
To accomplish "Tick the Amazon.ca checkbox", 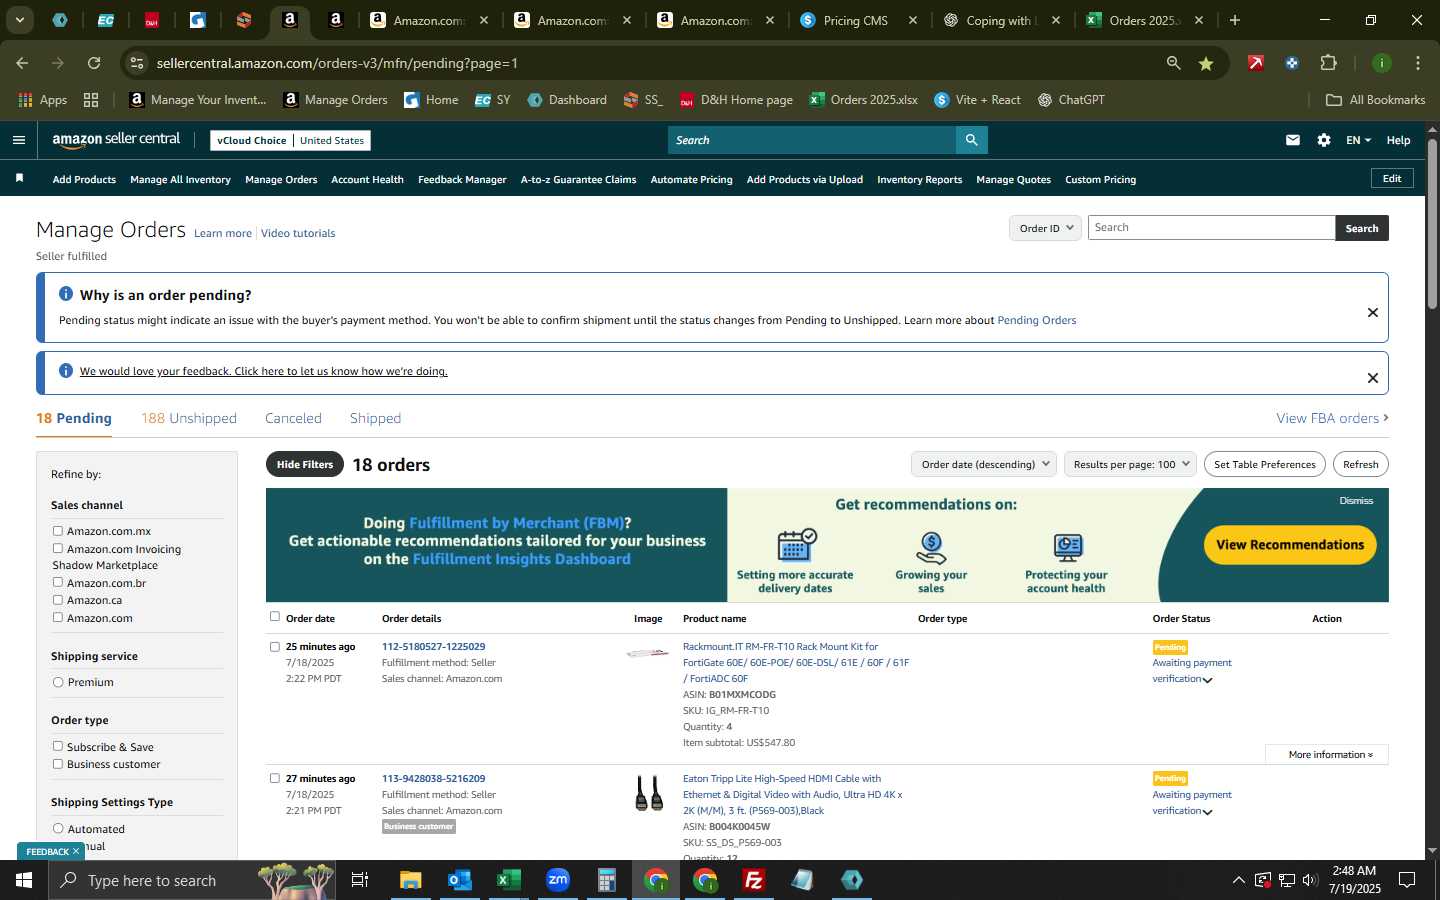I will point(58,600).
